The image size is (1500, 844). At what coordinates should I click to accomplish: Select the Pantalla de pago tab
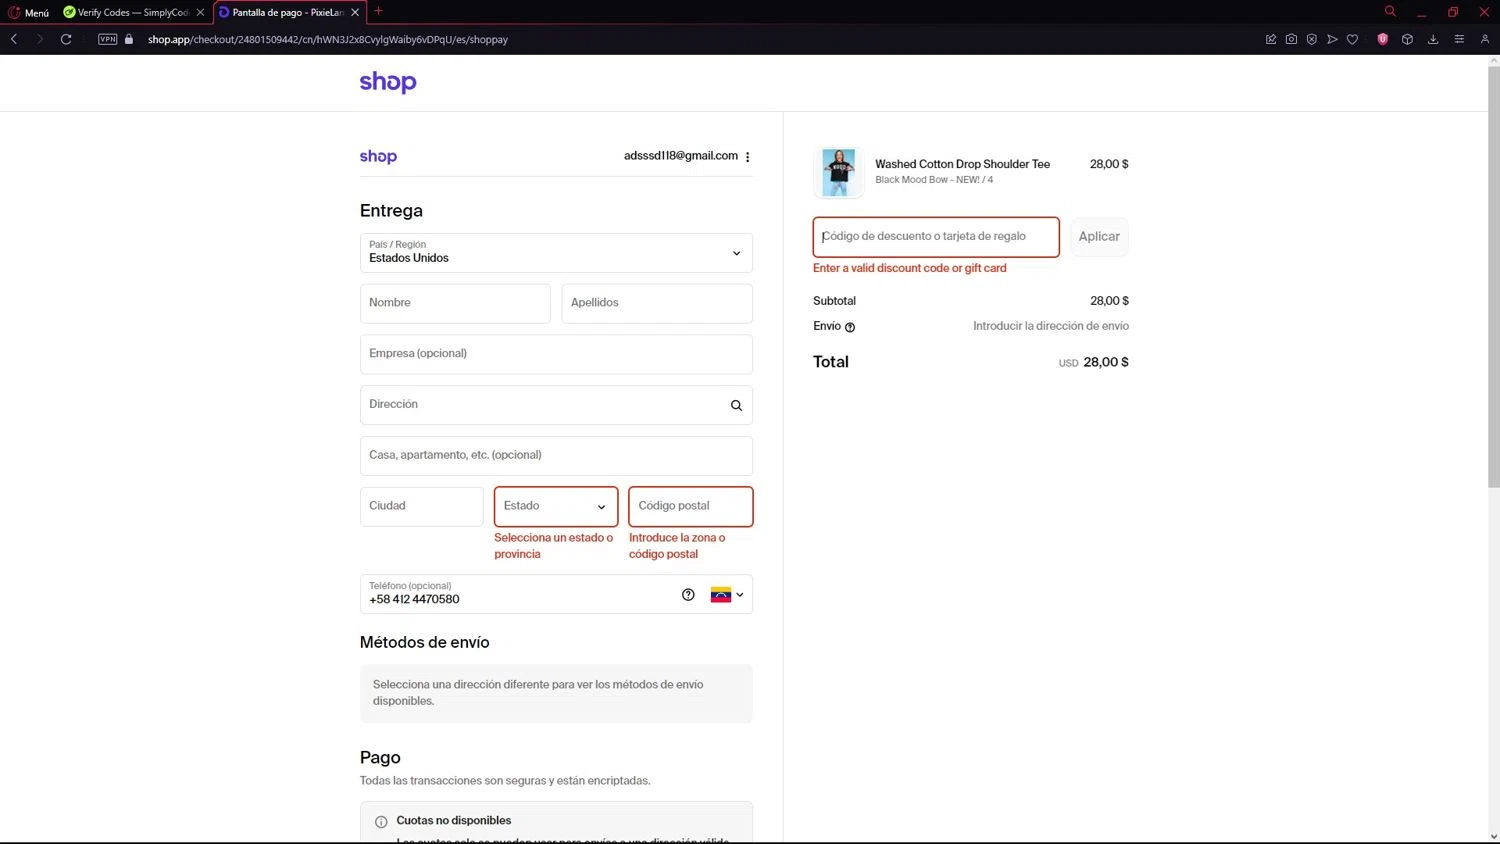click(281, 12)
